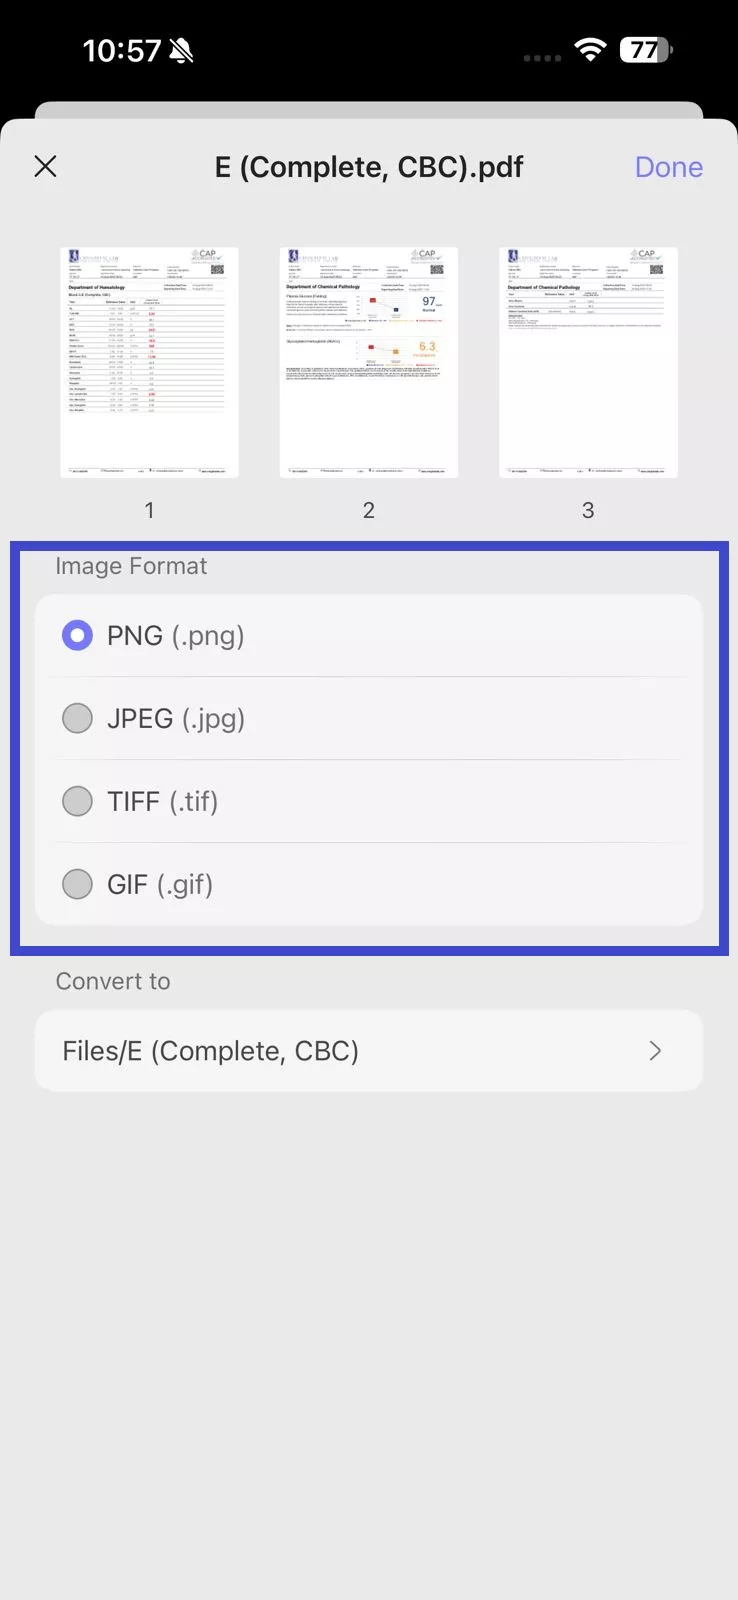This screenshot has height=1600, width=738.
Task: Tap the Wi-Fi status icon
Action: tap(590, 48)
